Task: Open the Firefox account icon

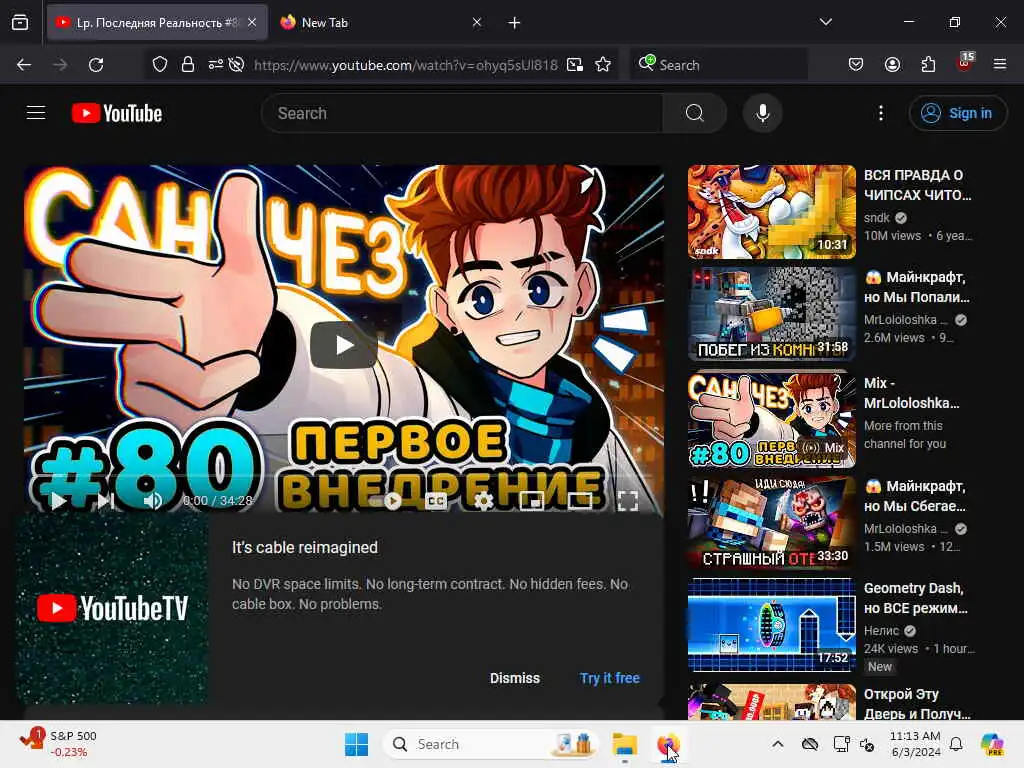Action: [x=892, y=65]
